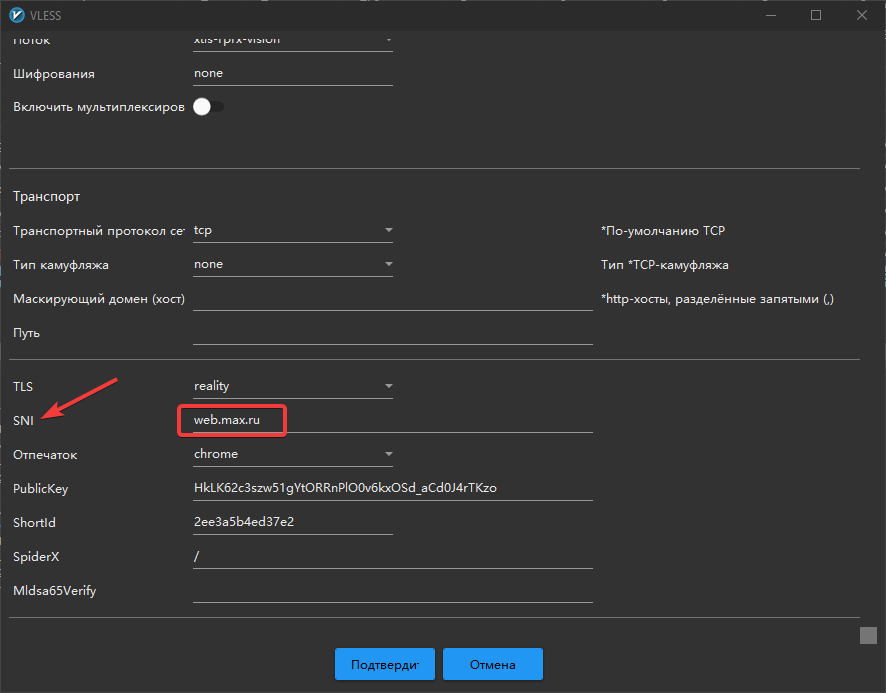Screen dimensions: 886x693
Task: Click the Шифрования label
Action: pos(54,74)
